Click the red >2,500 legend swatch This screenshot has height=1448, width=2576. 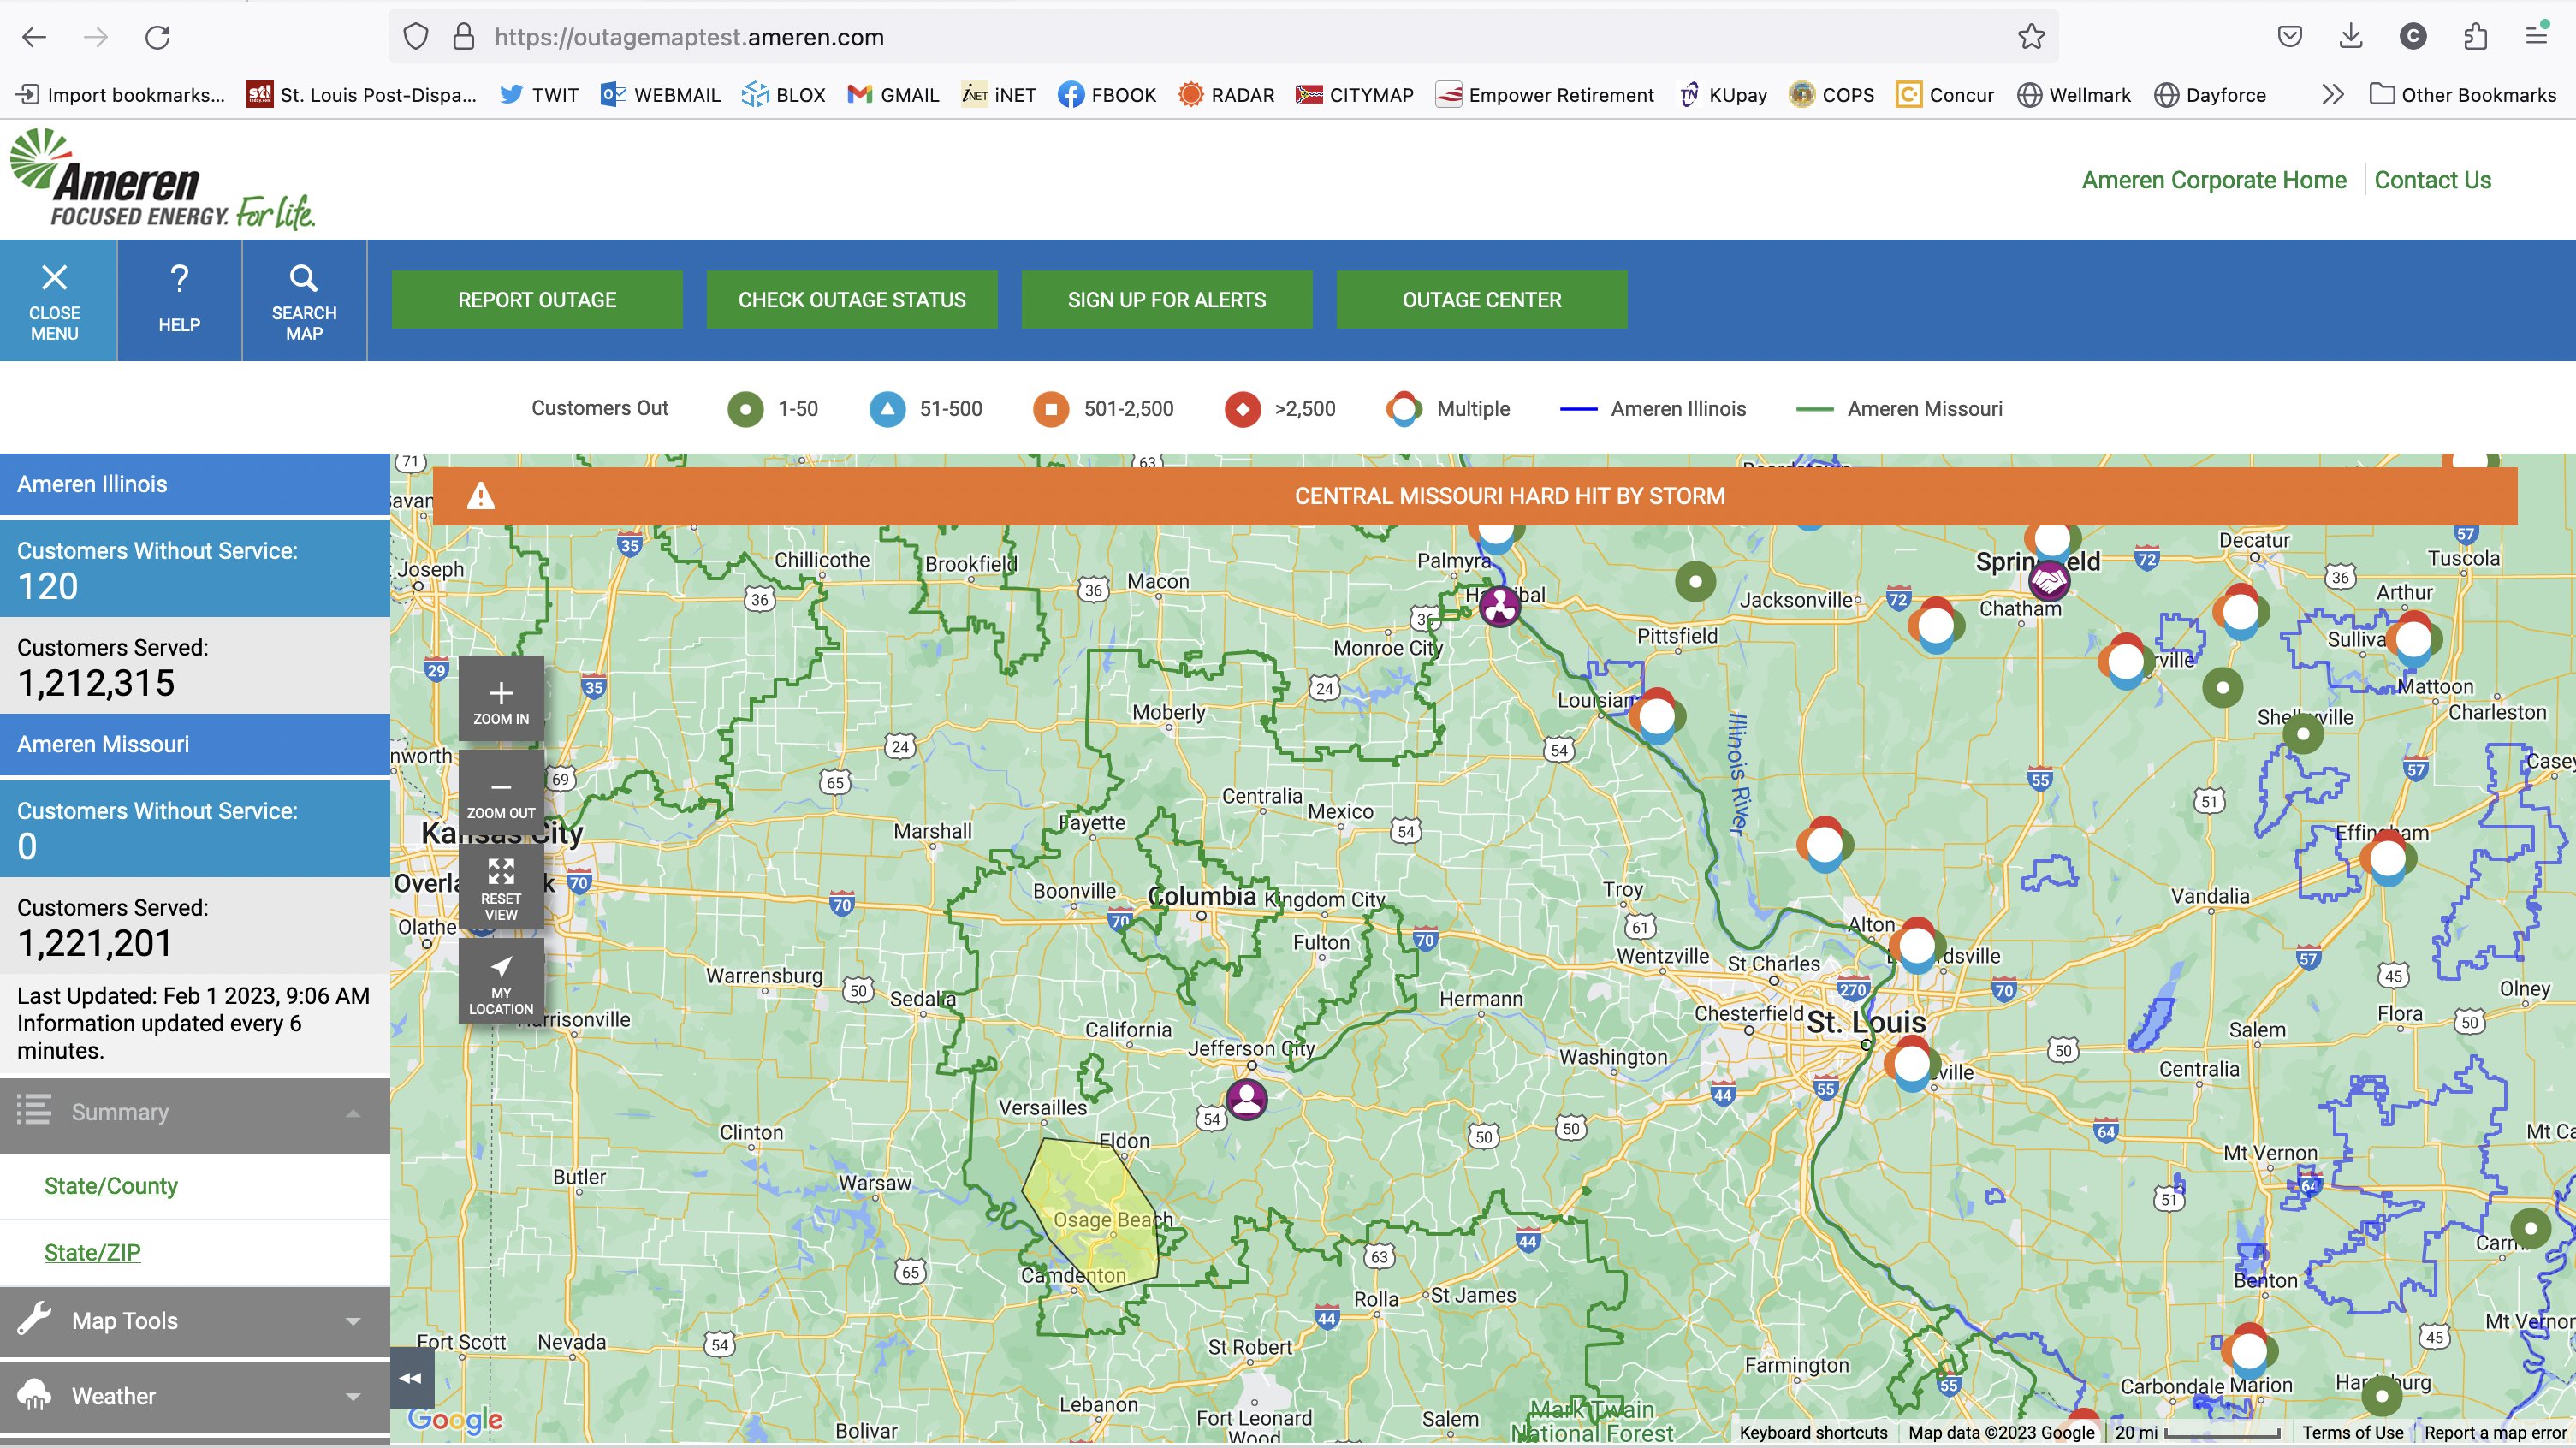coord(1242,409)
